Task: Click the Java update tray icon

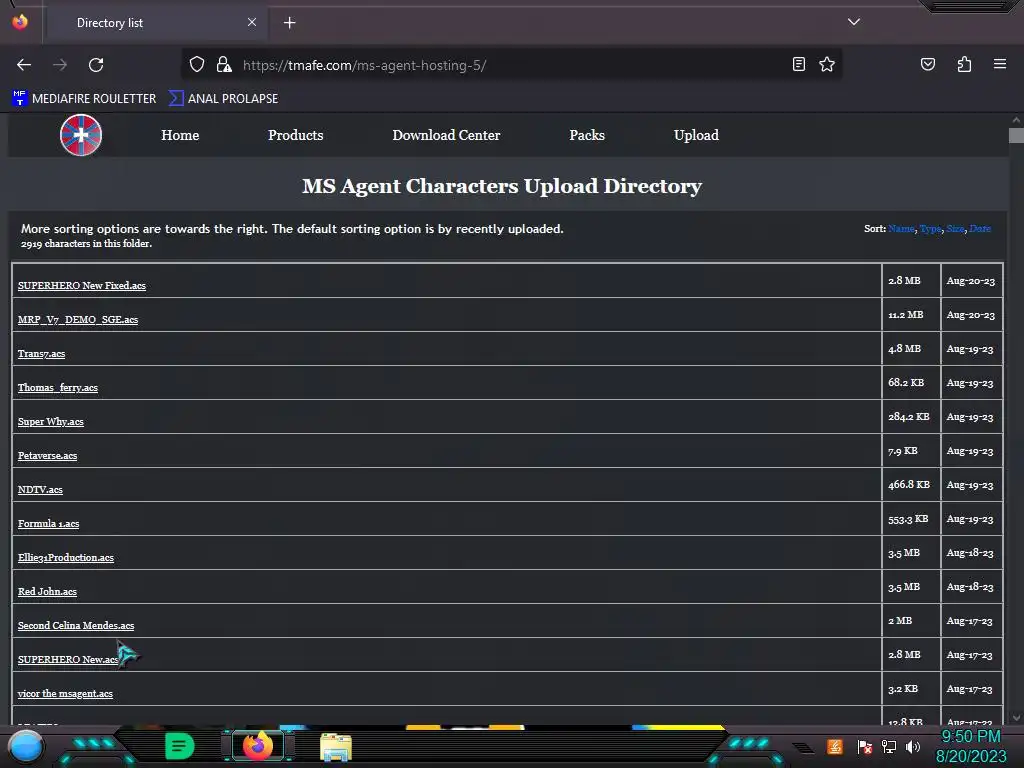Action: (x=835, y=746)
